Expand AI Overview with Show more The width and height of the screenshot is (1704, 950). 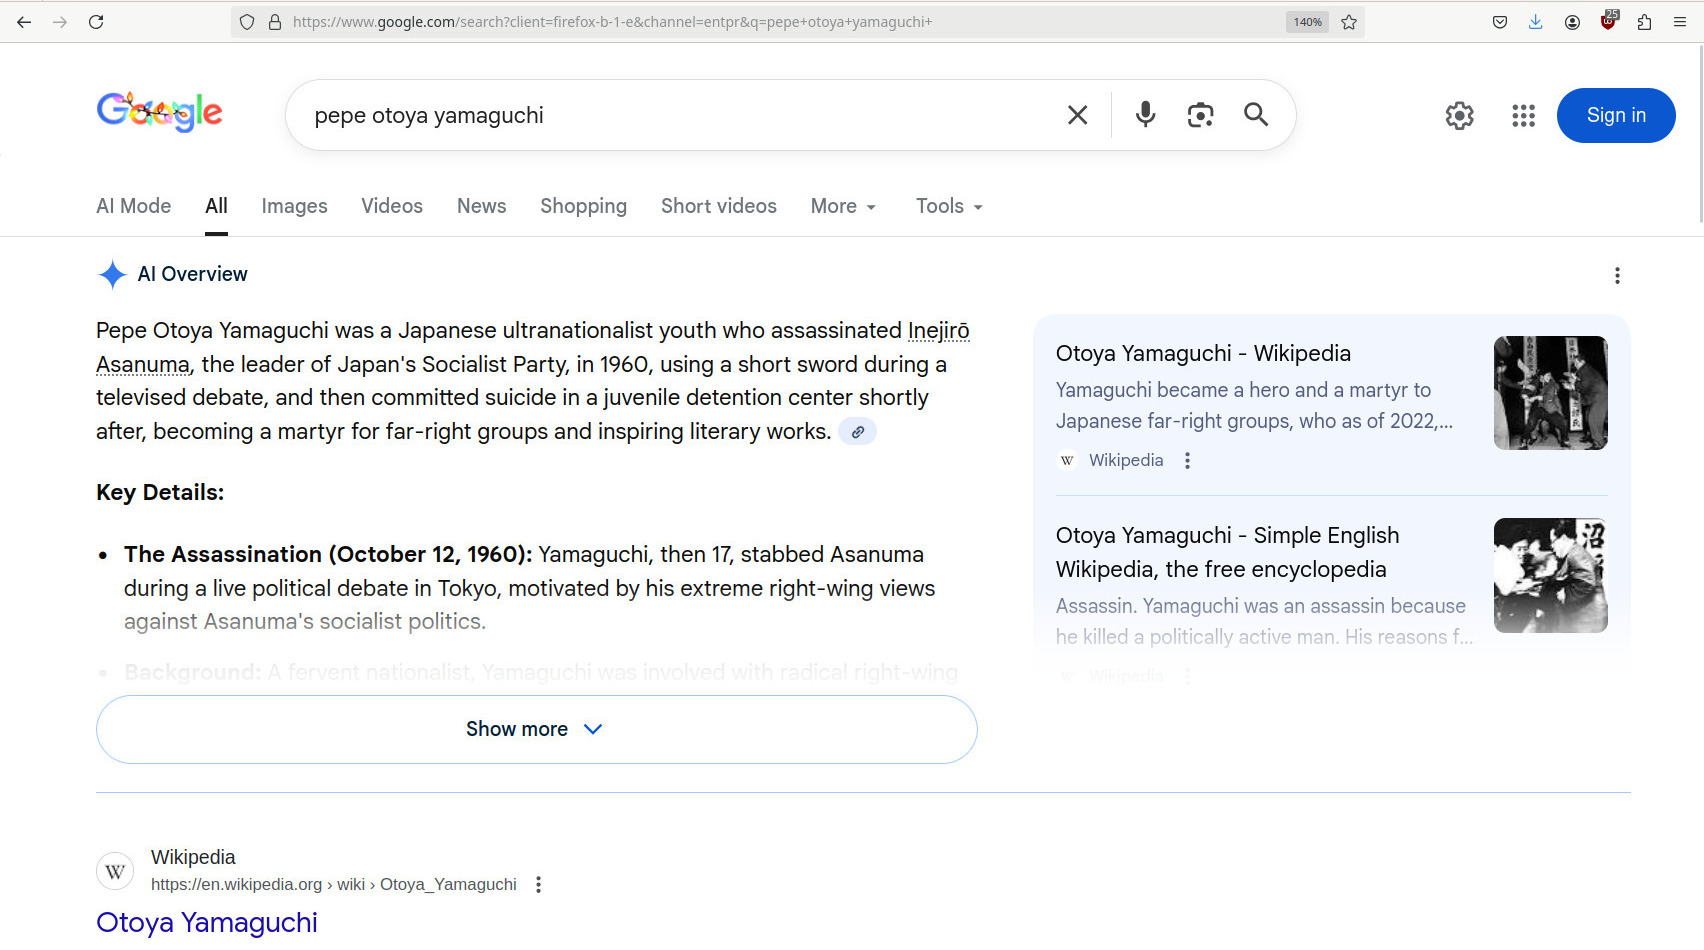click(537, 729)
